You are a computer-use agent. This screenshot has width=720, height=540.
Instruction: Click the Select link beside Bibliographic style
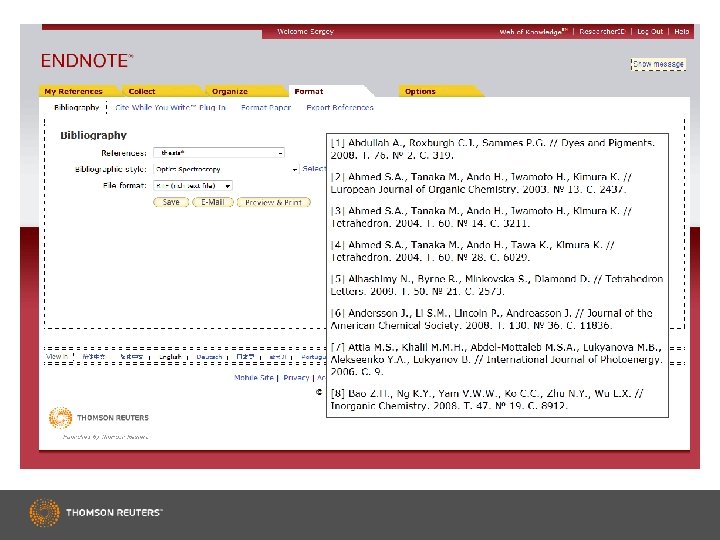tap(314, 169)
